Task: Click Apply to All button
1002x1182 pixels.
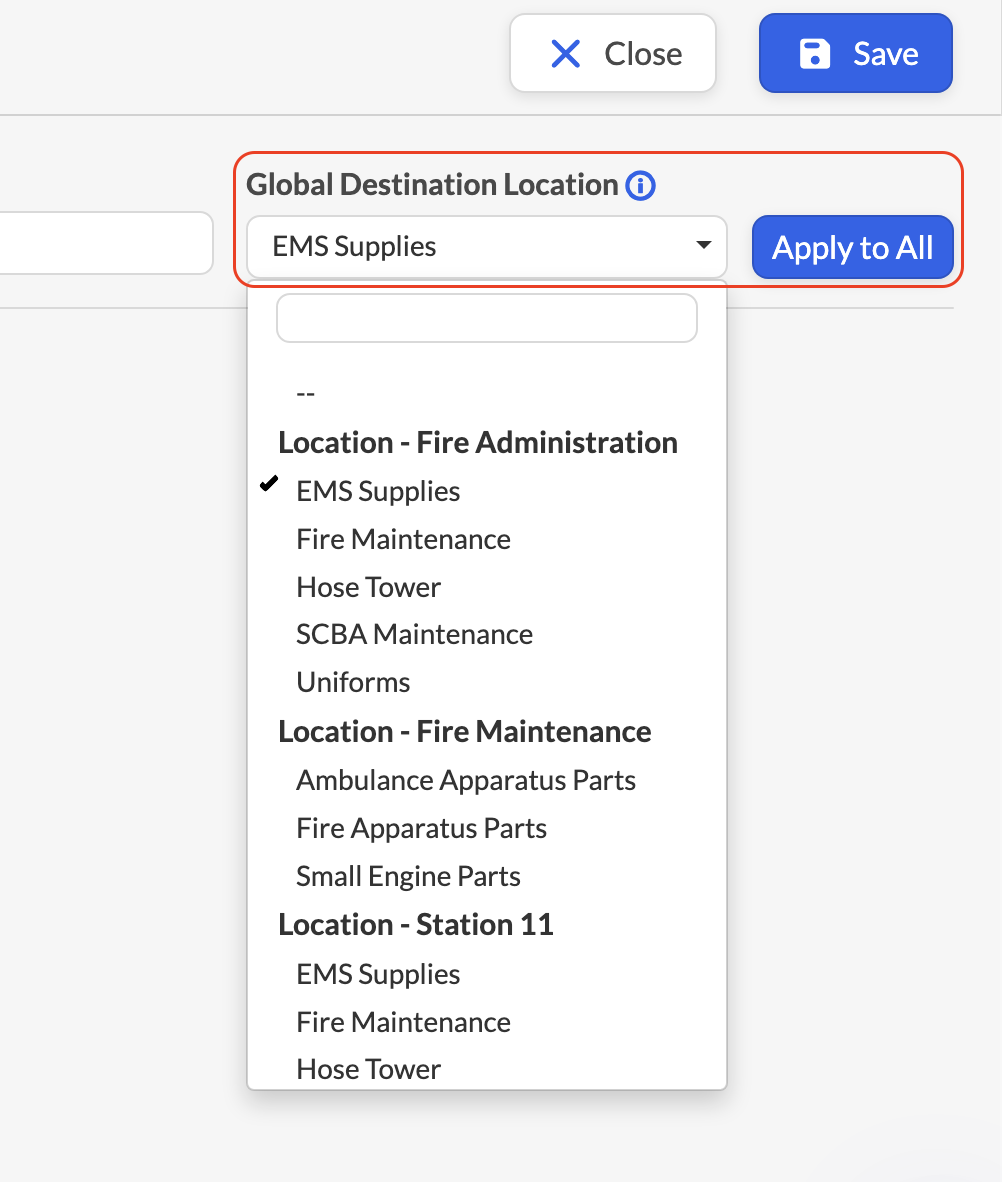Action: click(853, 247)
